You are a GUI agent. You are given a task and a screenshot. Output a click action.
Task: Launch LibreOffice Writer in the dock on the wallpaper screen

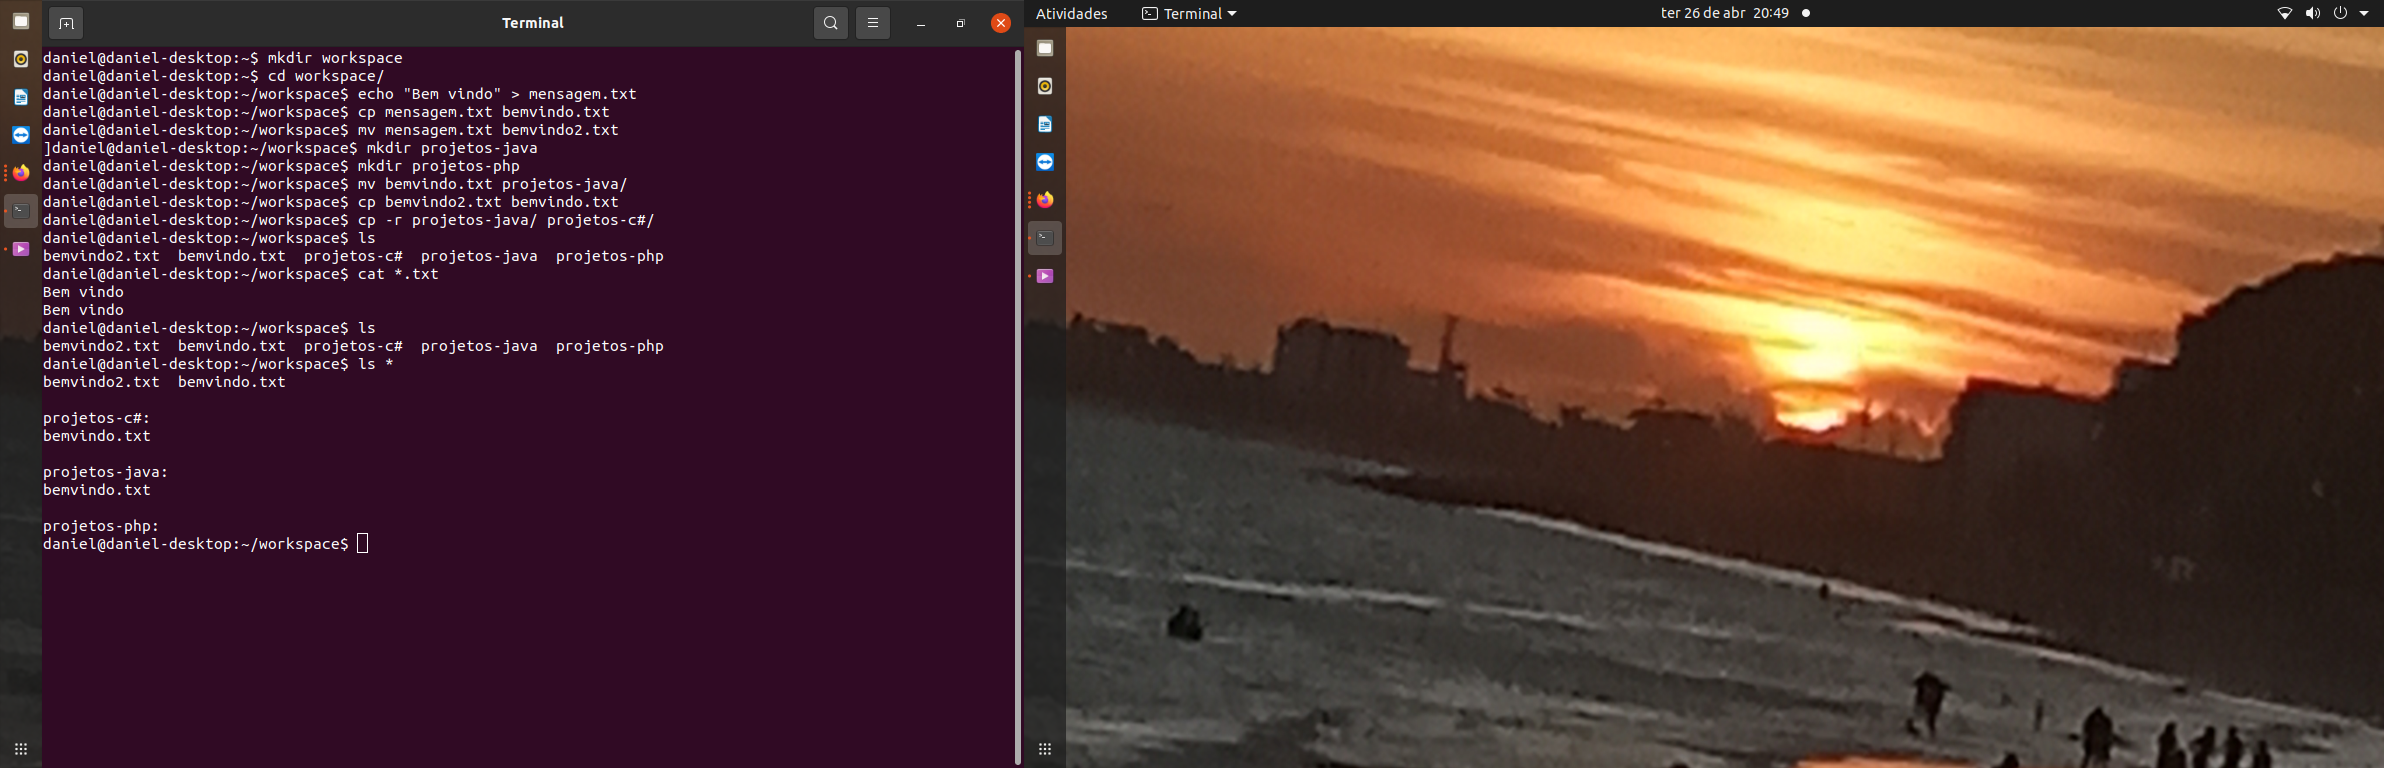pyautogui.click(x=1045, y=124)
